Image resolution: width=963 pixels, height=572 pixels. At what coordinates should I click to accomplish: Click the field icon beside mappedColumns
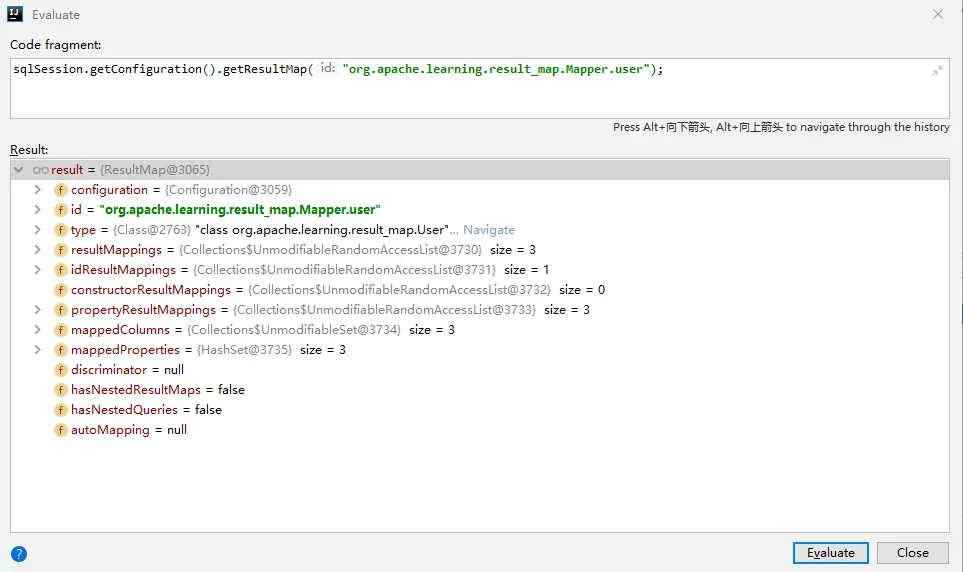[60, 330]
